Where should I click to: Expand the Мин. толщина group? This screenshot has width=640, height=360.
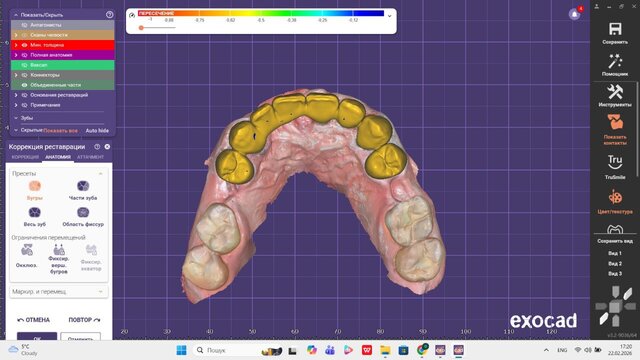16,45
